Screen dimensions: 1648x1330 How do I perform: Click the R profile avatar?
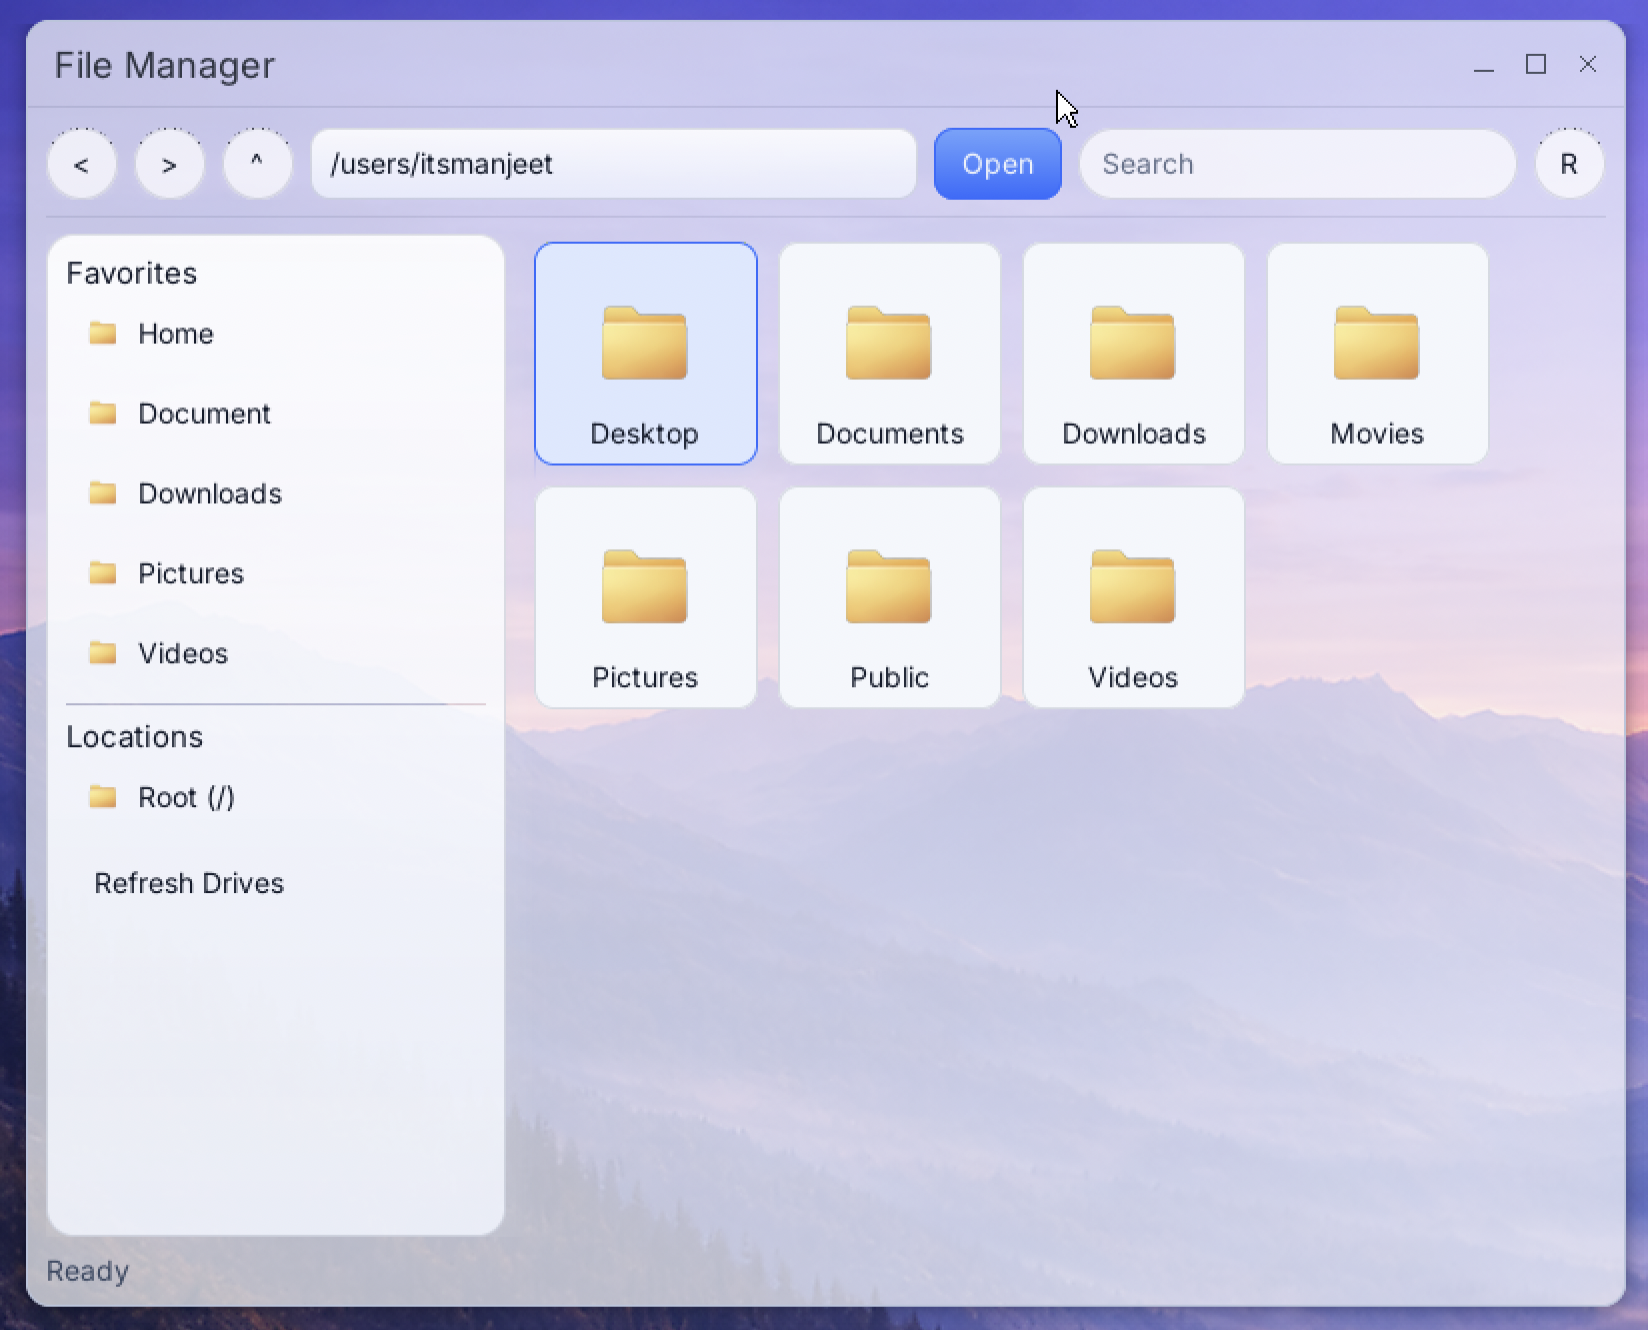(x=1569, y=163)
